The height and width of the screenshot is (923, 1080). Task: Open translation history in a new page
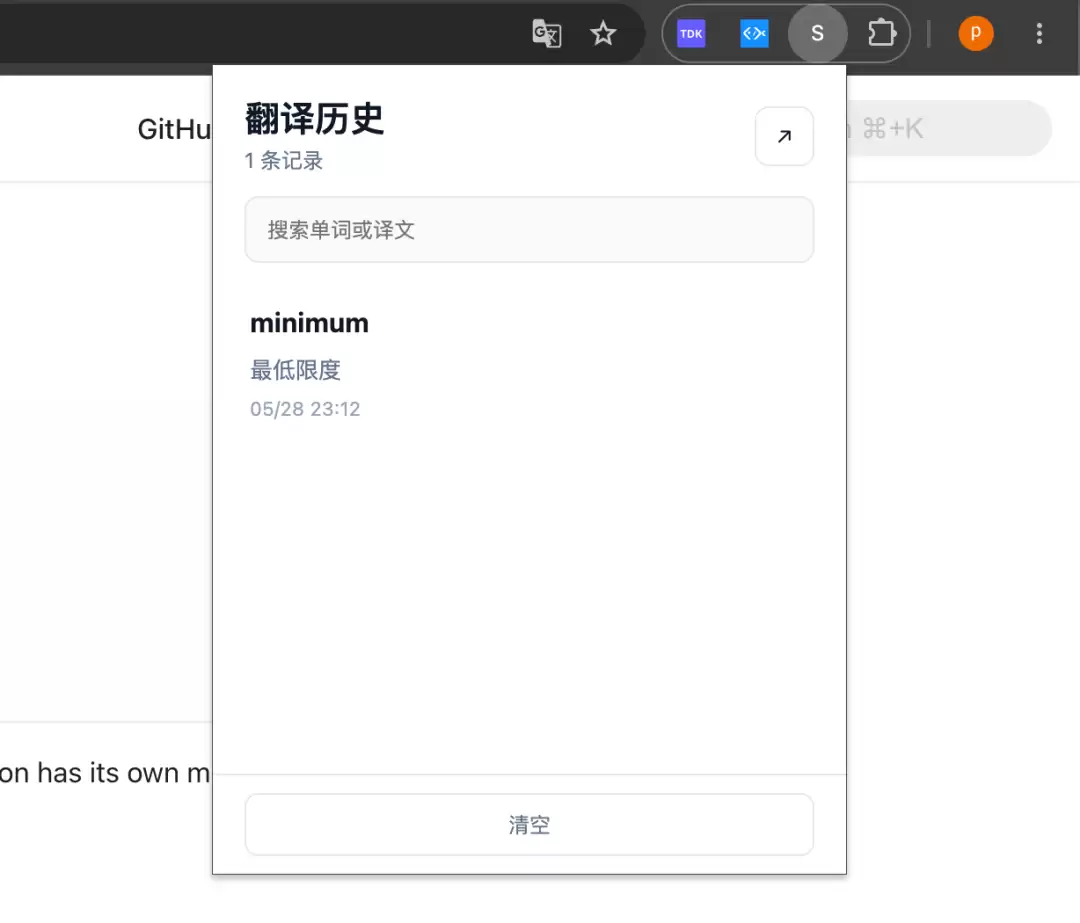(x=784, y=136)
